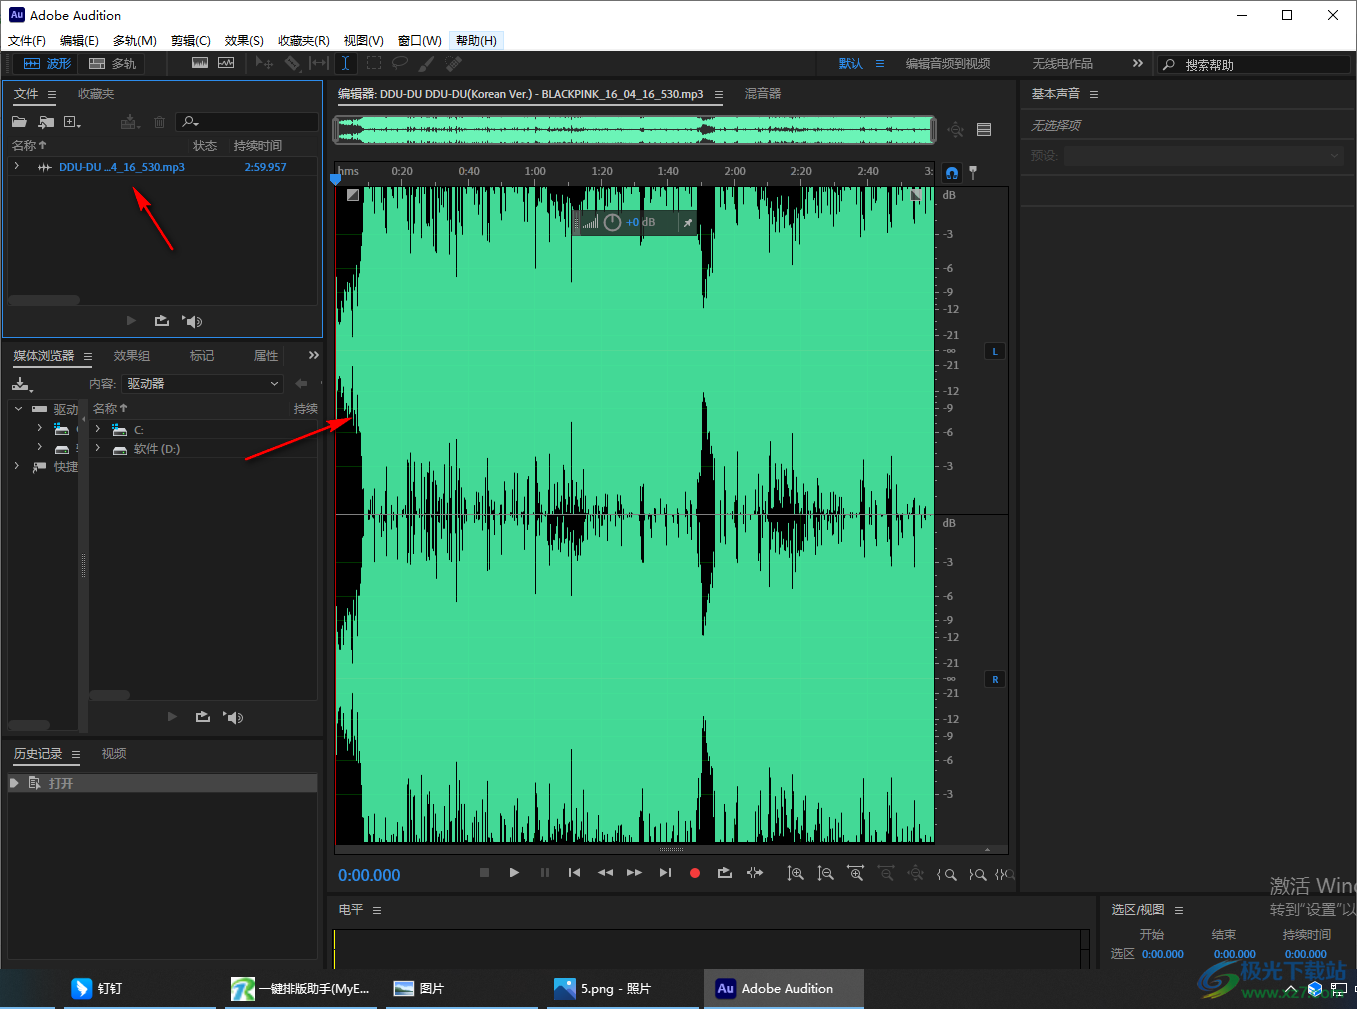The height and width of the screenshot is (1009, 1357).
Task: Click the fast forward button
Action: coord(634,873)
